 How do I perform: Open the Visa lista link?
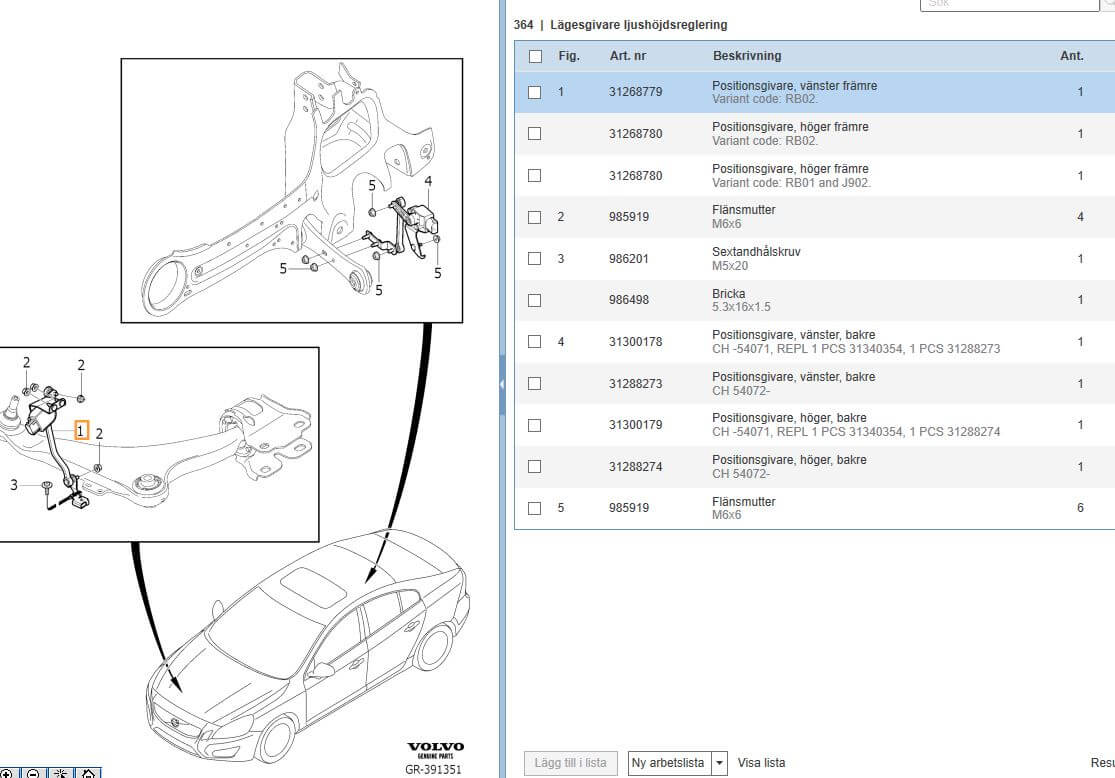[x=762, y=763]
